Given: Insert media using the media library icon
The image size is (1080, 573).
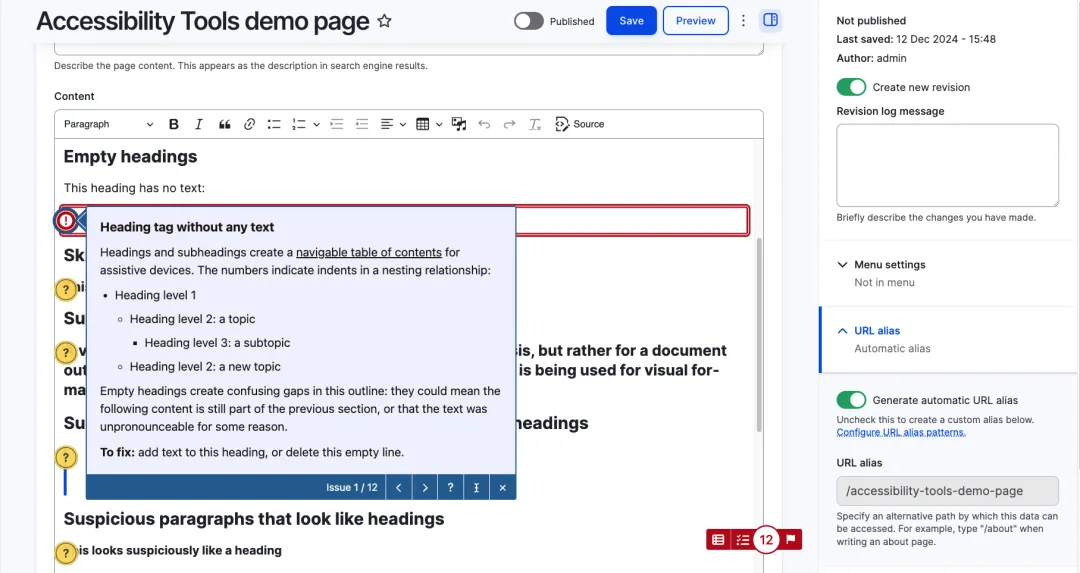Looking at the screenshot, I should (459, 124).
